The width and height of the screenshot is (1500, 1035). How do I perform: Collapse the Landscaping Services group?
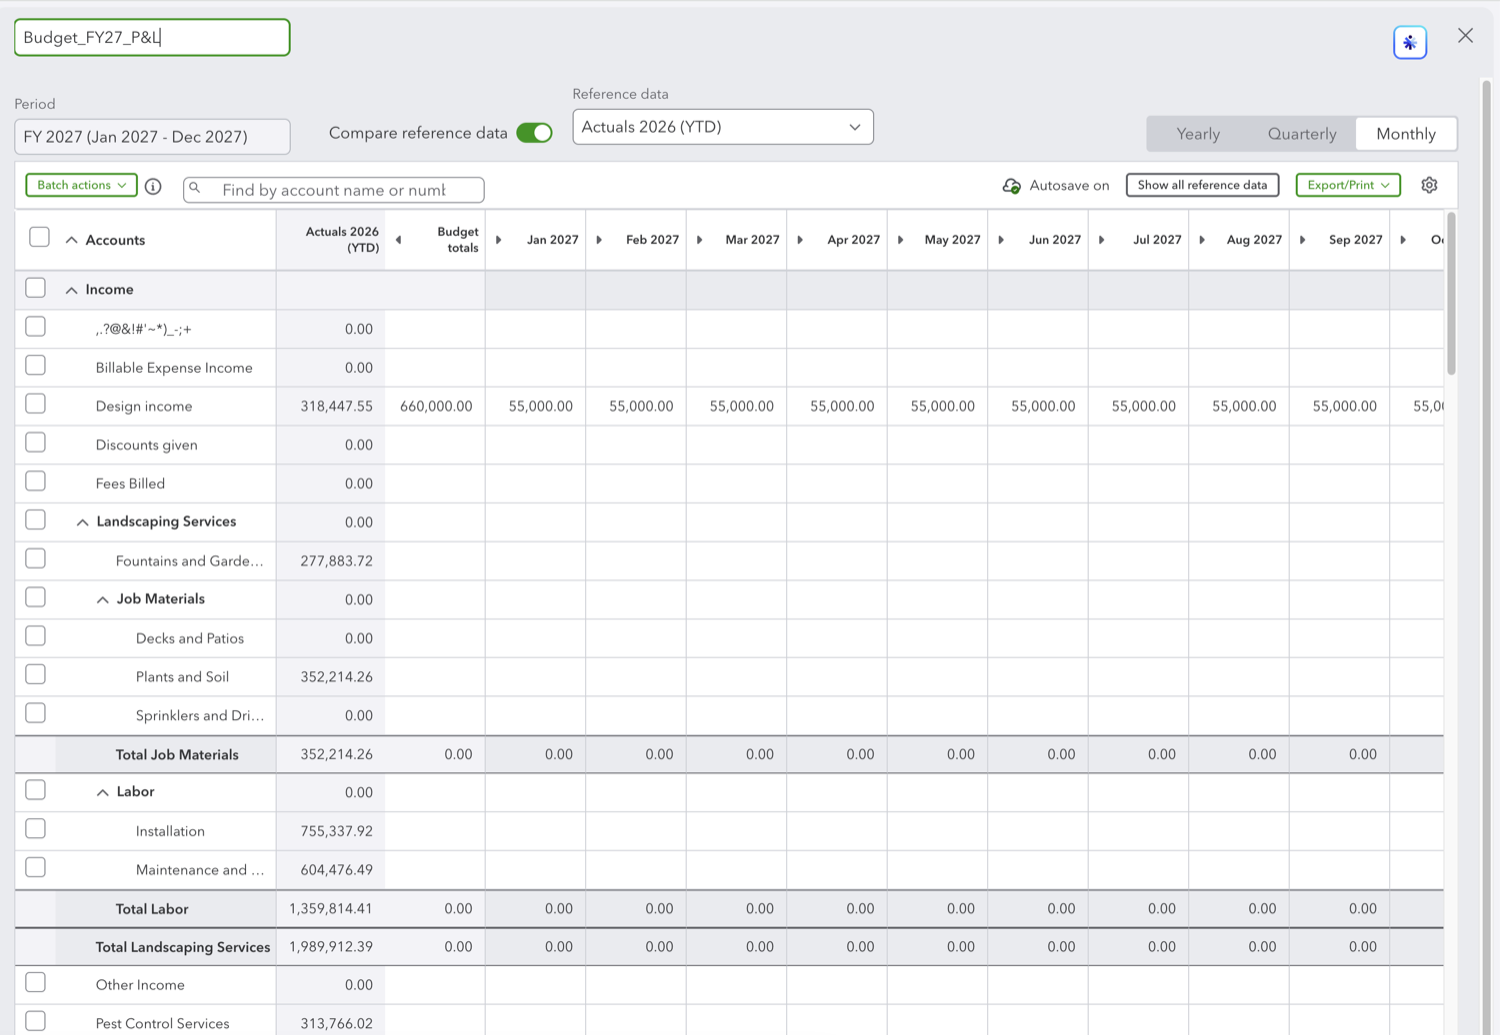pyautogui.click(x=82, y=522)
